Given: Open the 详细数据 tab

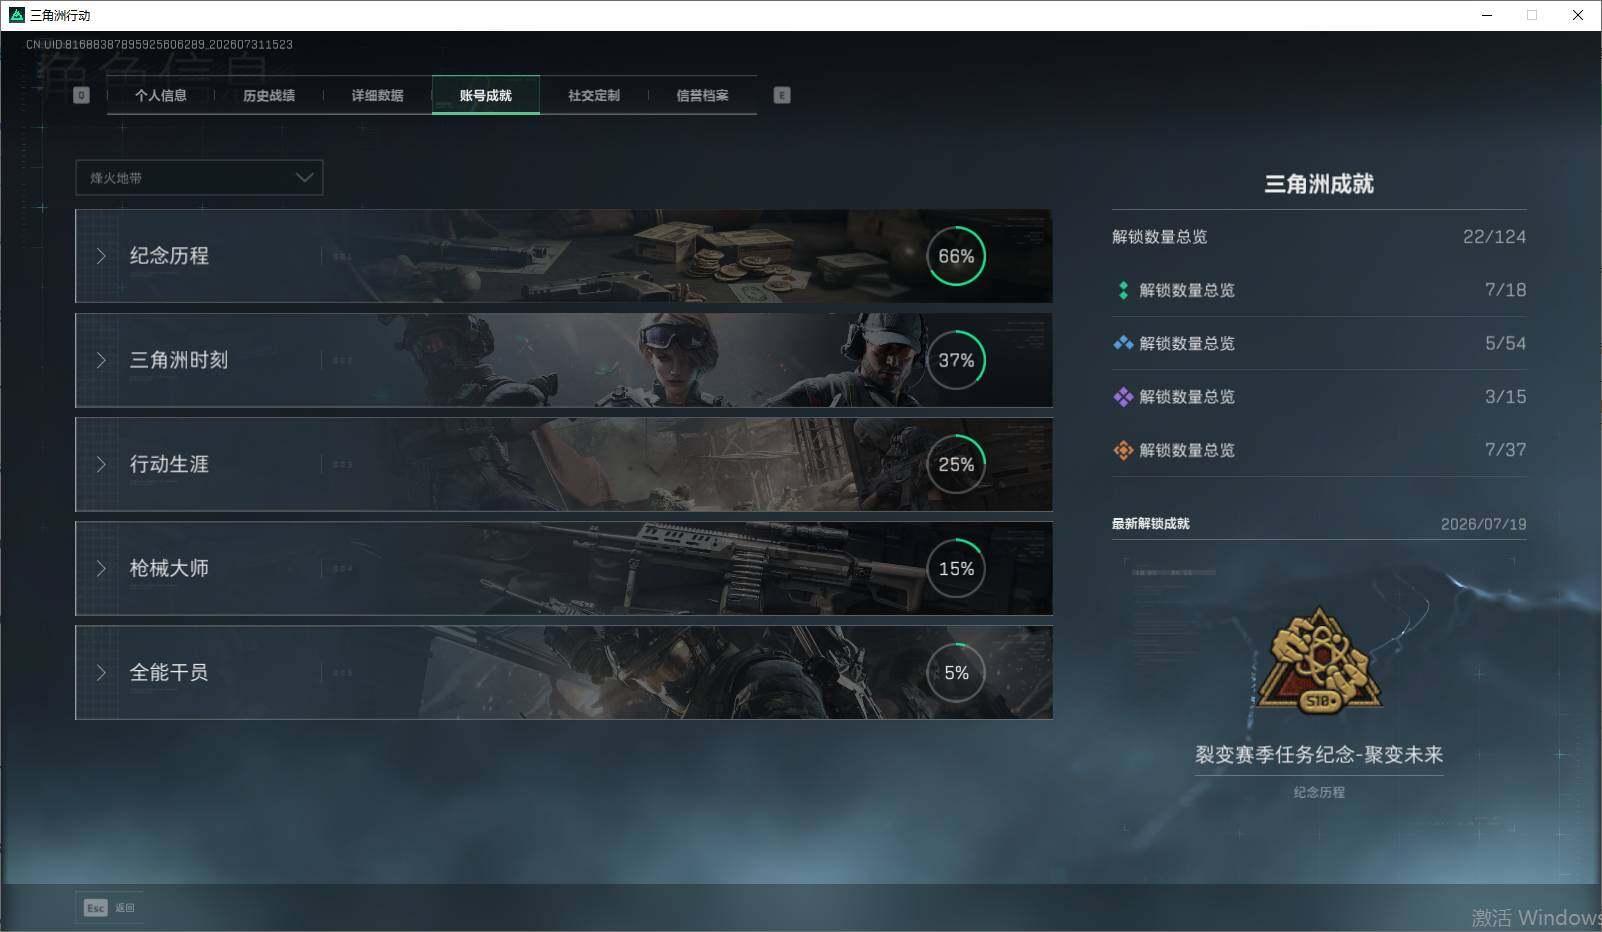Looking at the screenshot, I should 377,95.
